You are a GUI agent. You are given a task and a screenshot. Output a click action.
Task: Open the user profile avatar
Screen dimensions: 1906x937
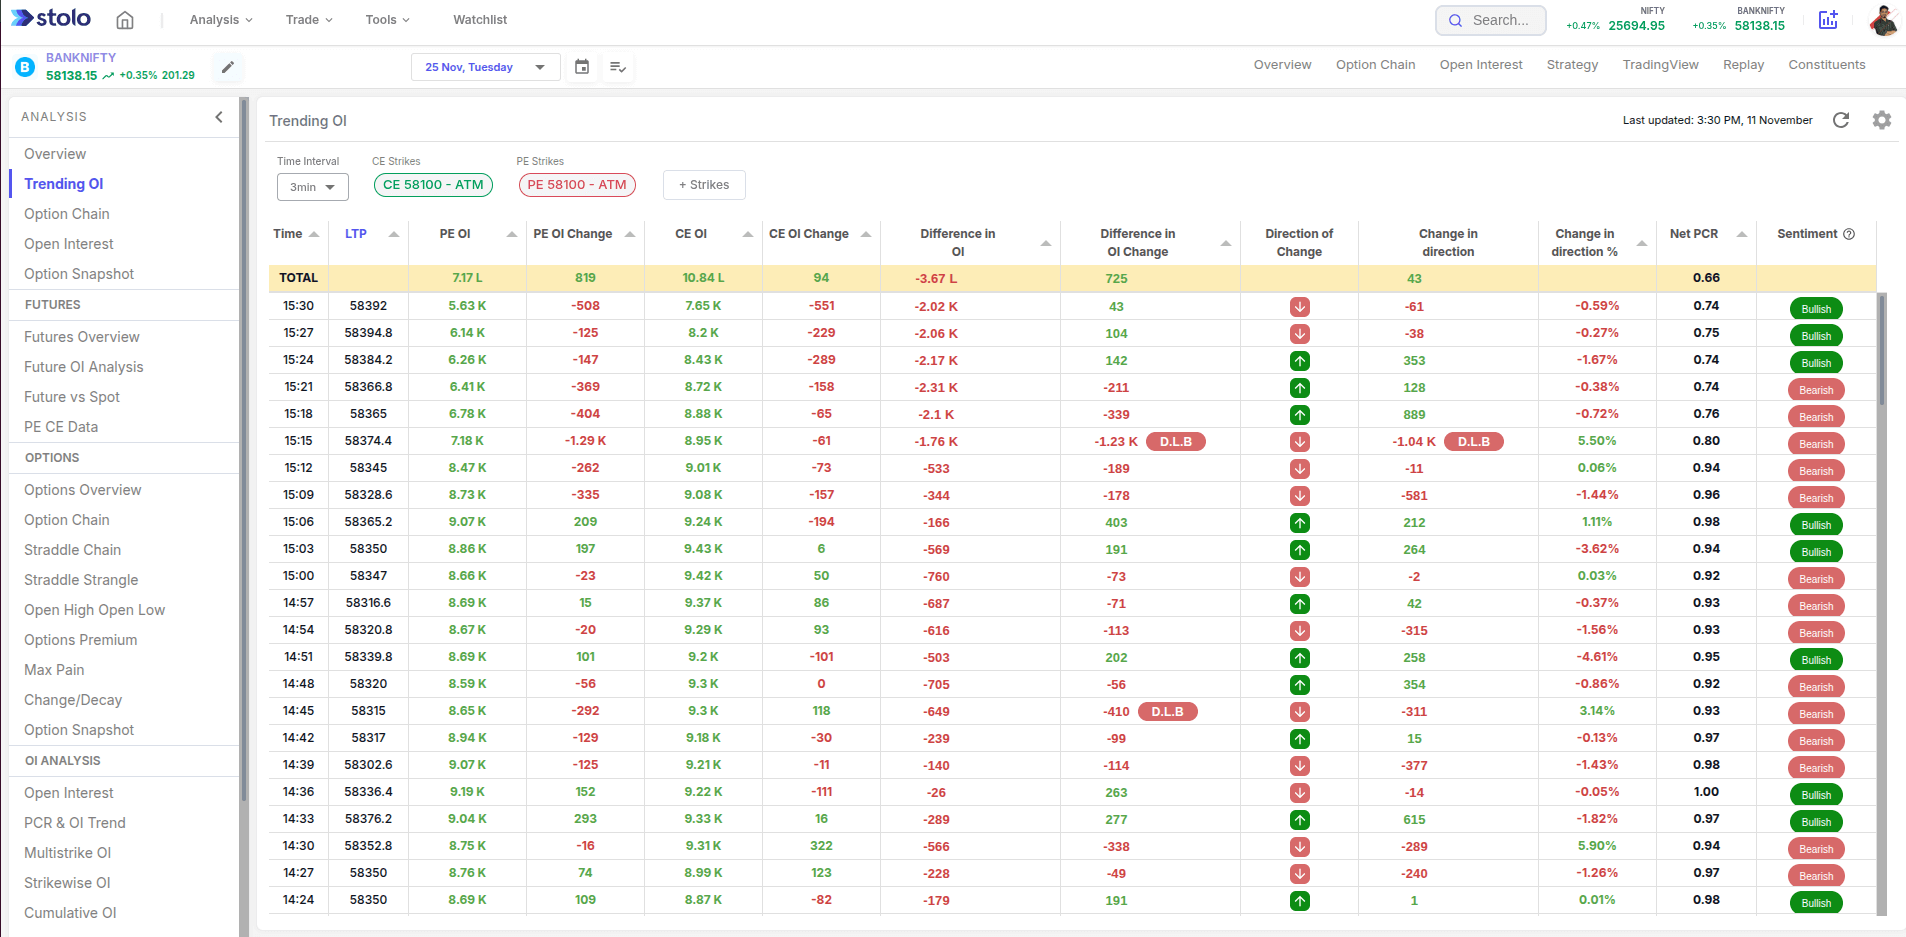click(x=1882, y=20)
